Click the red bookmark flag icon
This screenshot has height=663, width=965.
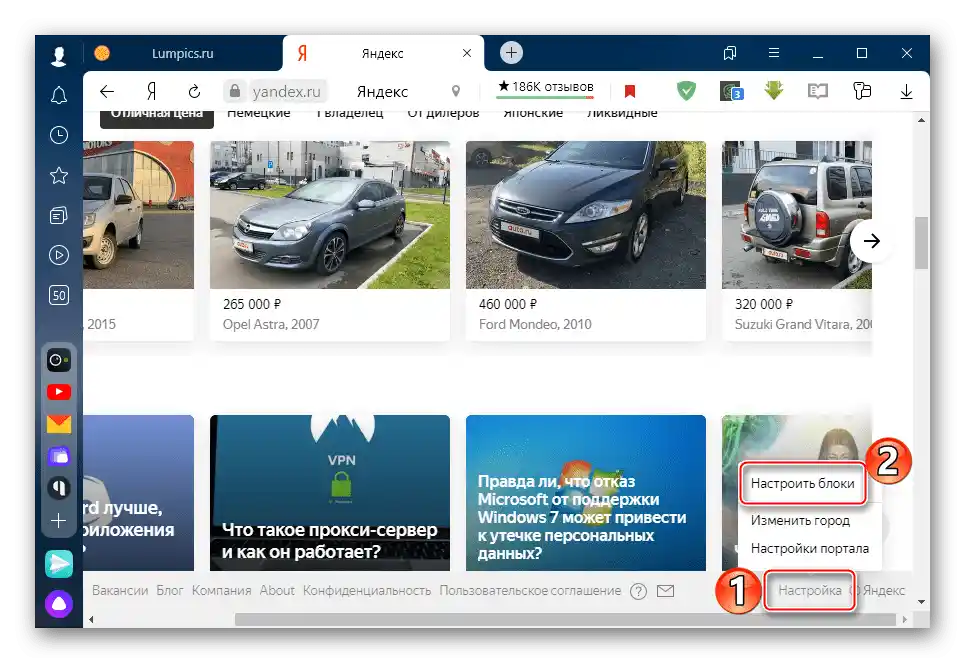coord(630,92)
